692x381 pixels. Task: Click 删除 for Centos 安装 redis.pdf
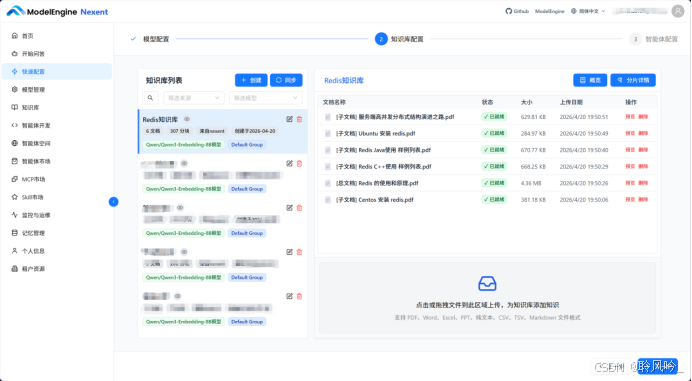pos(643,200)
